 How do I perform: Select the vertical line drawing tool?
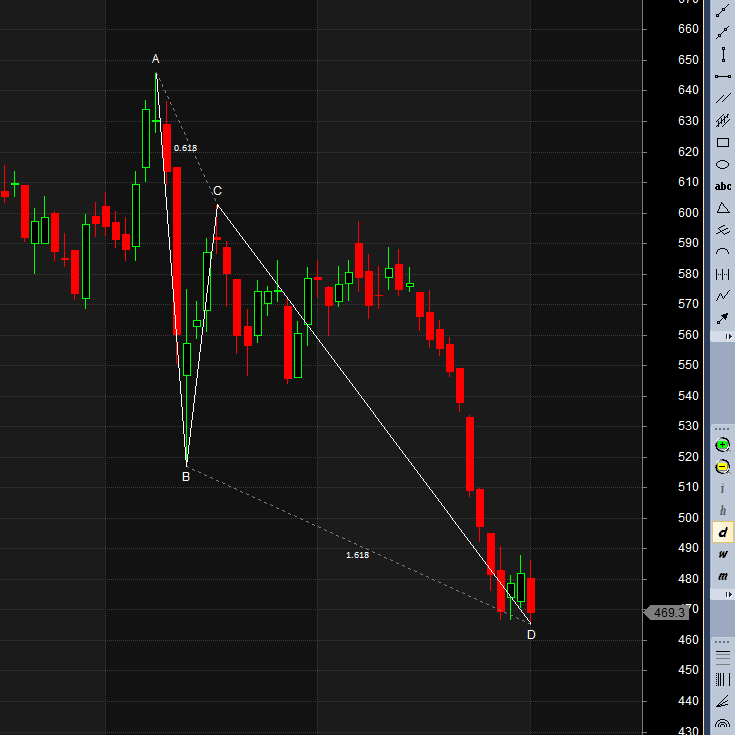click(x=722, y=54)
